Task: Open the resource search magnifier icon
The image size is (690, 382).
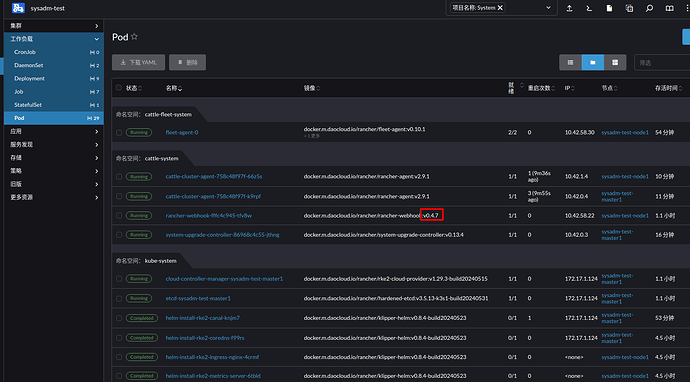Action: pyautogui.click(x=649, y=8)
